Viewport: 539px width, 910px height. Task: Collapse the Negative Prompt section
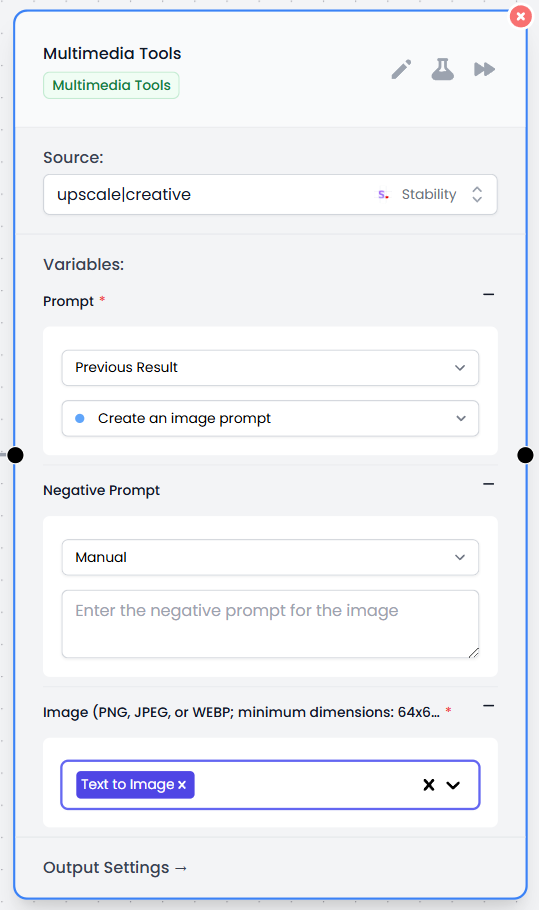click(x=489, y=484)
